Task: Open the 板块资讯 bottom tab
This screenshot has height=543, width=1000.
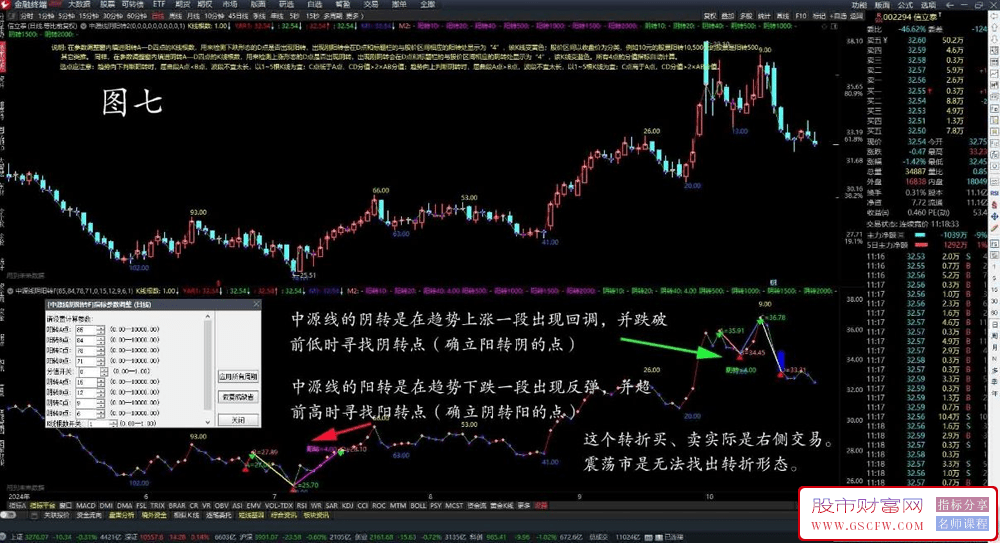Action: click(x=316, y=515)
